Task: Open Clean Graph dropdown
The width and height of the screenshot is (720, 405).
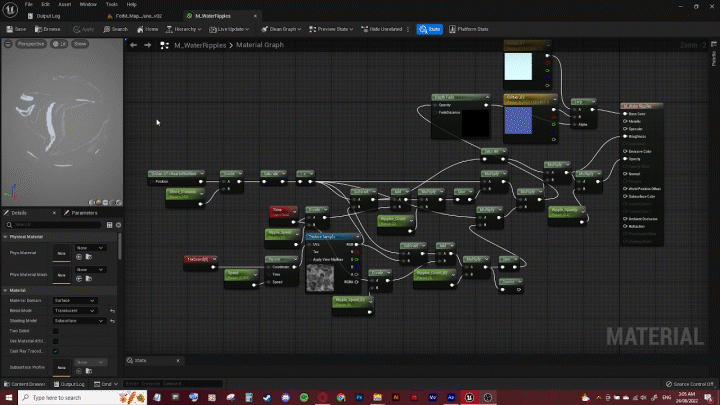Action: pos(281,29)
